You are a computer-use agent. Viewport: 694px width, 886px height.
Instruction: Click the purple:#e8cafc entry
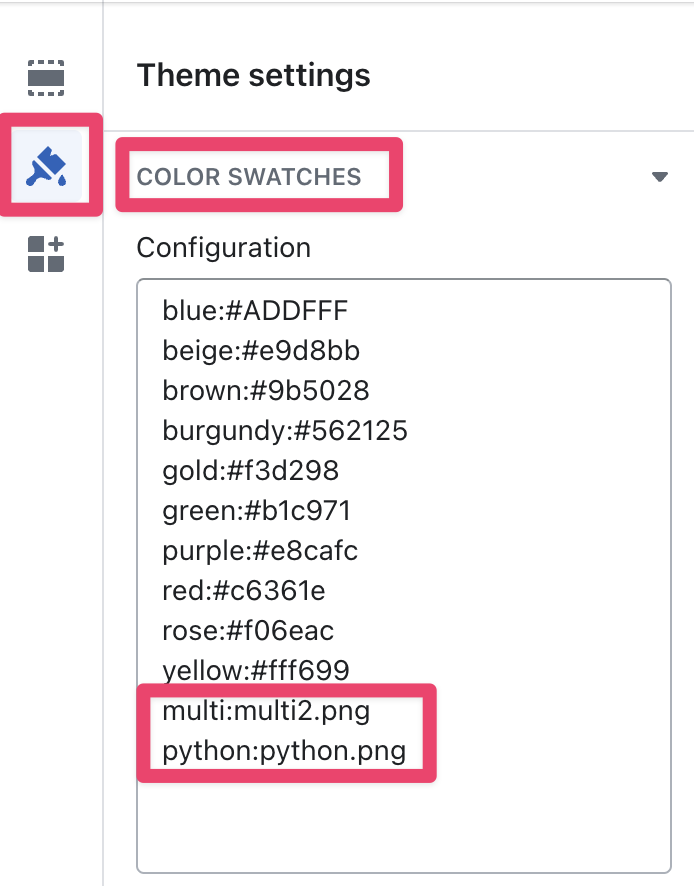[260, 551]
